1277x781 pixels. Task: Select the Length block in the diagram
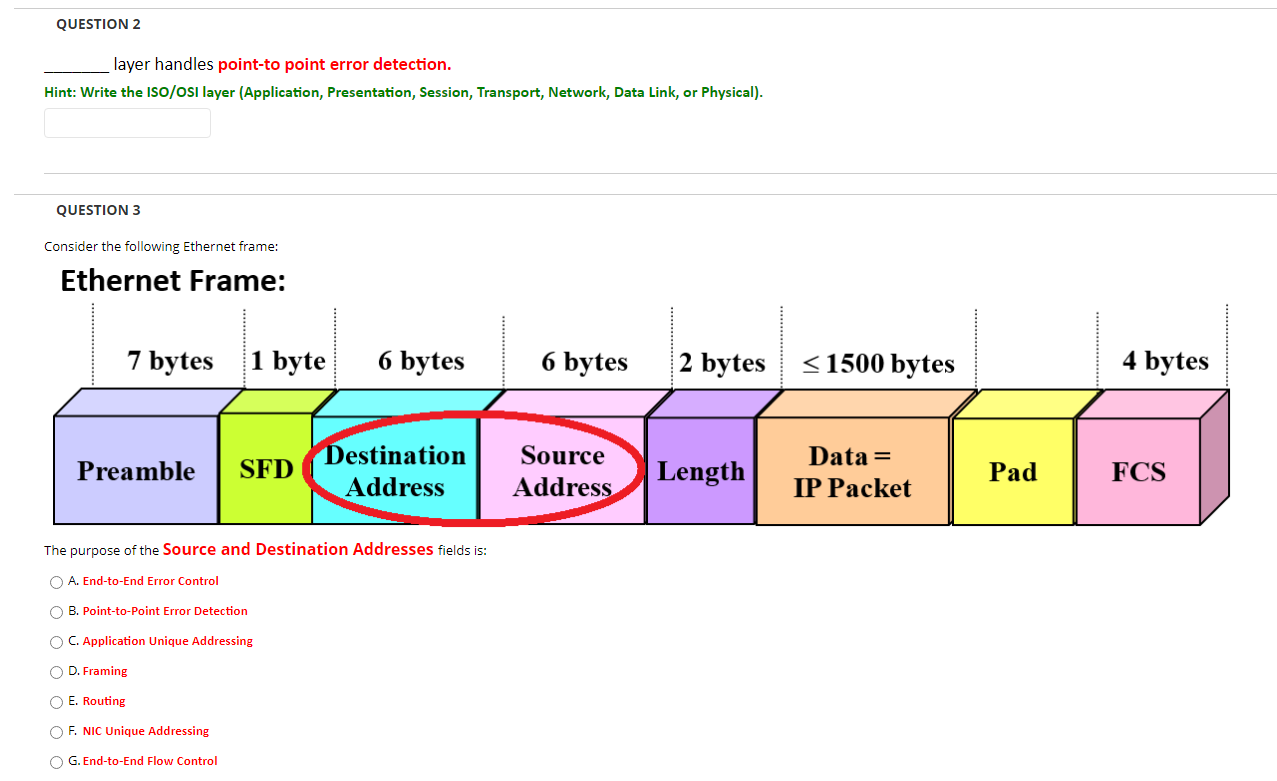pos(700,471)
